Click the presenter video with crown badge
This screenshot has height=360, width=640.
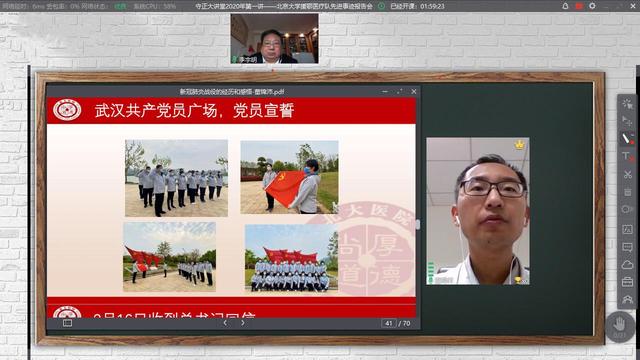tap(478, 211)
